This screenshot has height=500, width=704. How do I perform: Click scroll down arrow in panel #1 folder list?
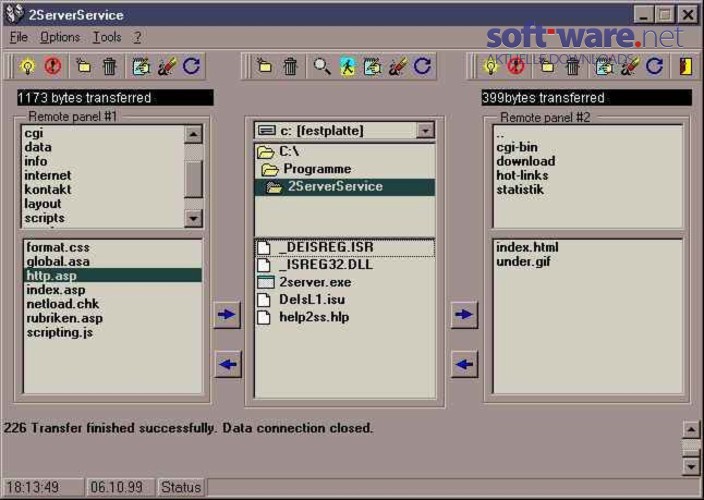[x=193, y=219]
